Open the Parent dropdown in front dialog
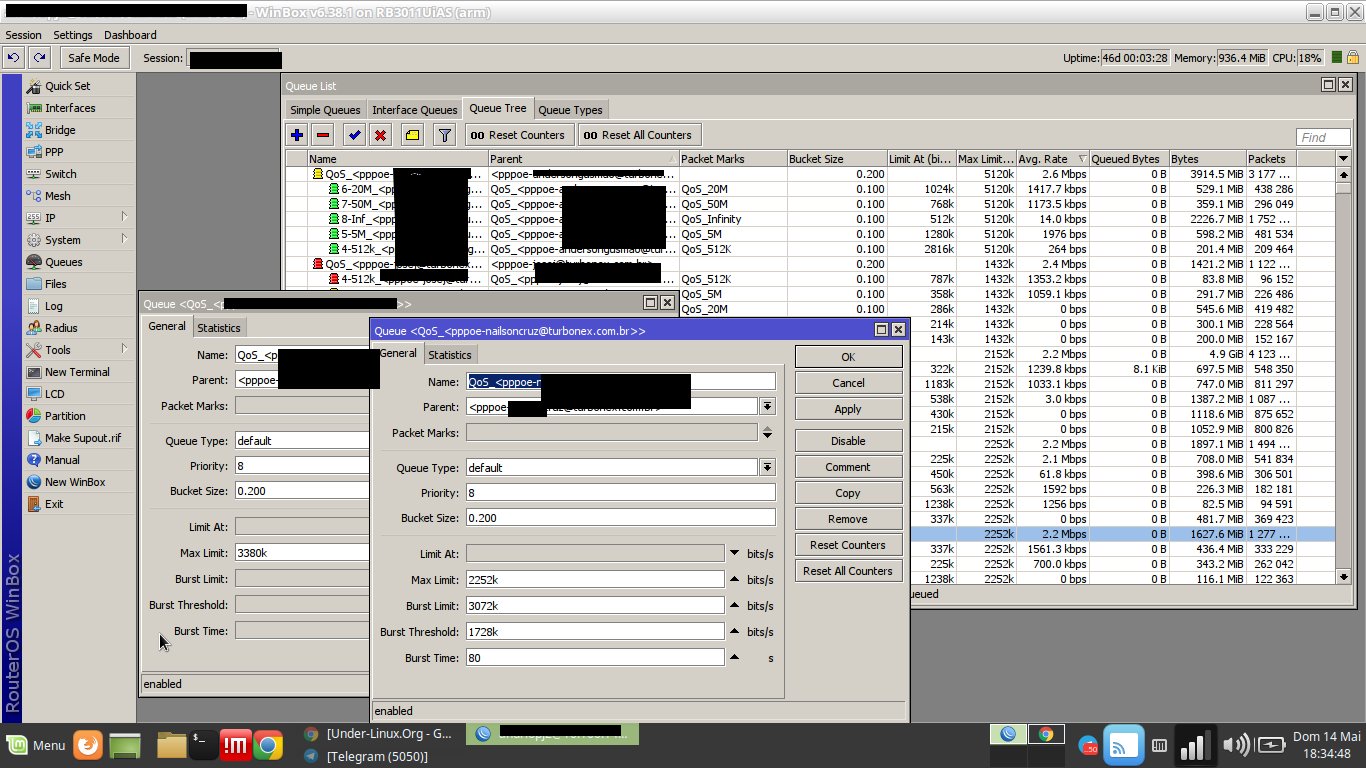The height and width of the screenshot is (768, 1366). click(x=767, y=406)
